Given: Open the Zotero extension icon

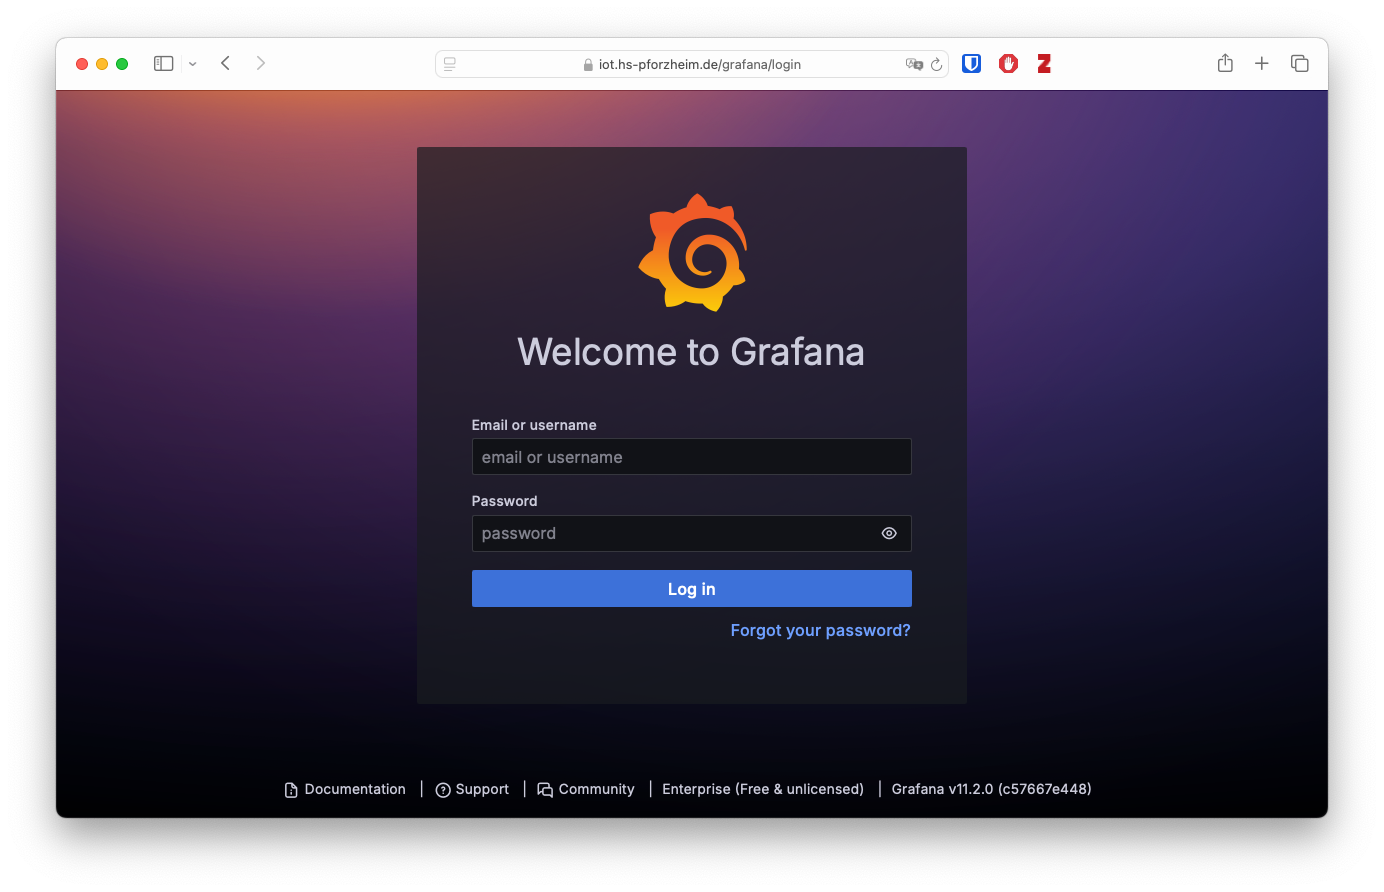Looking at the screenshot, I should [1044, 63].
